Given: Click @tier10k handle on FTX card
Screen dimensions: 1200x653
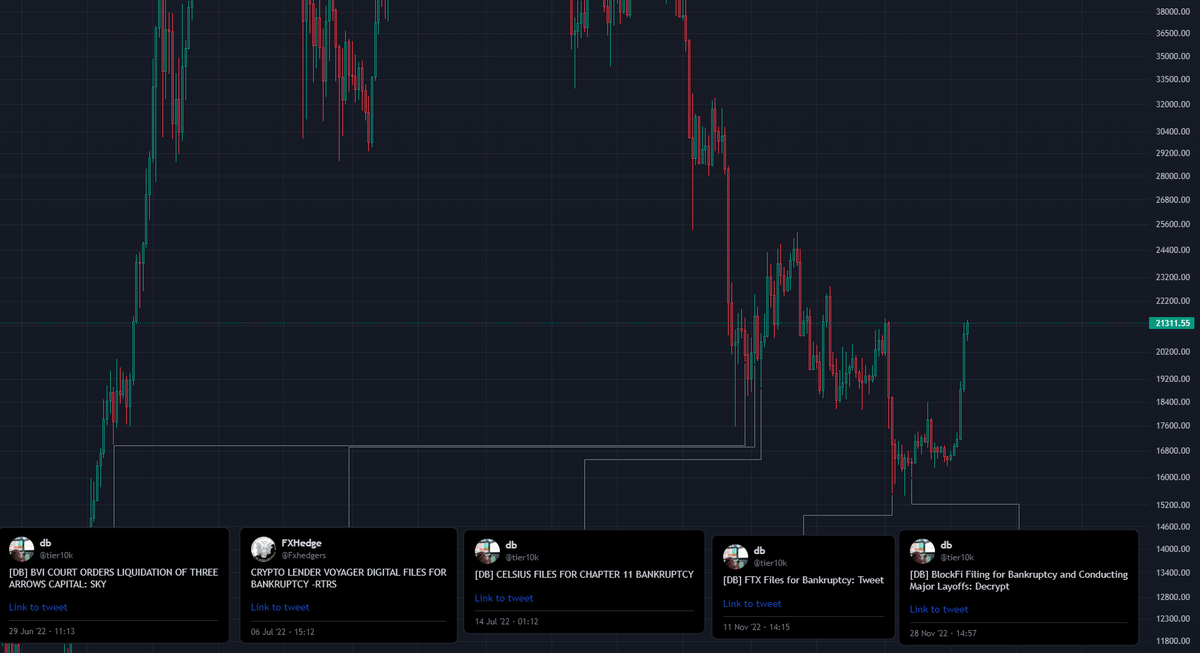Looking at the screenshot, I should point(770,563).
